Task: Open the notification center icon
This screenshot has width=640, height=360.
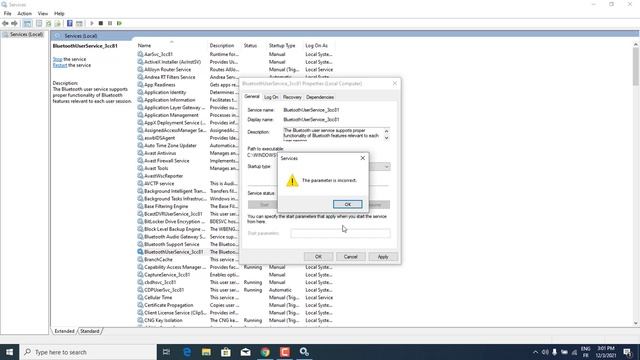Action: coord(628,352)
